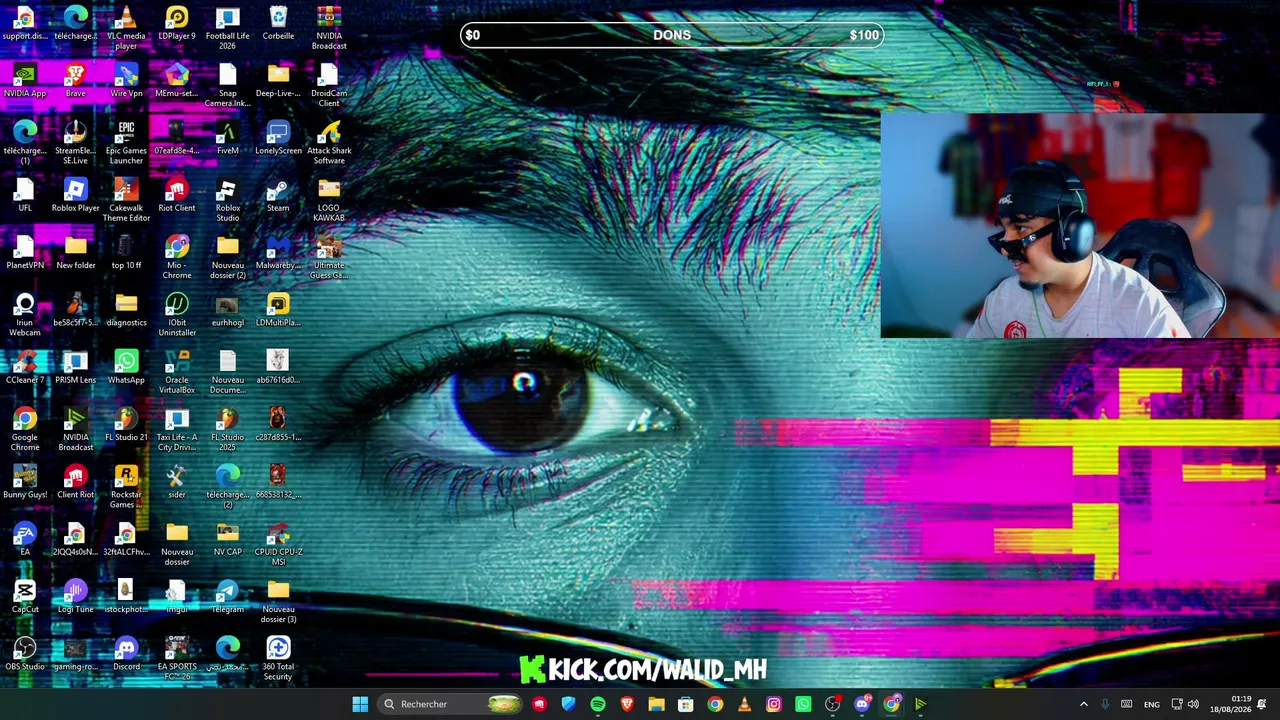Open the network status tray icon
The image size is (1280, 720).
(1177, 704)
